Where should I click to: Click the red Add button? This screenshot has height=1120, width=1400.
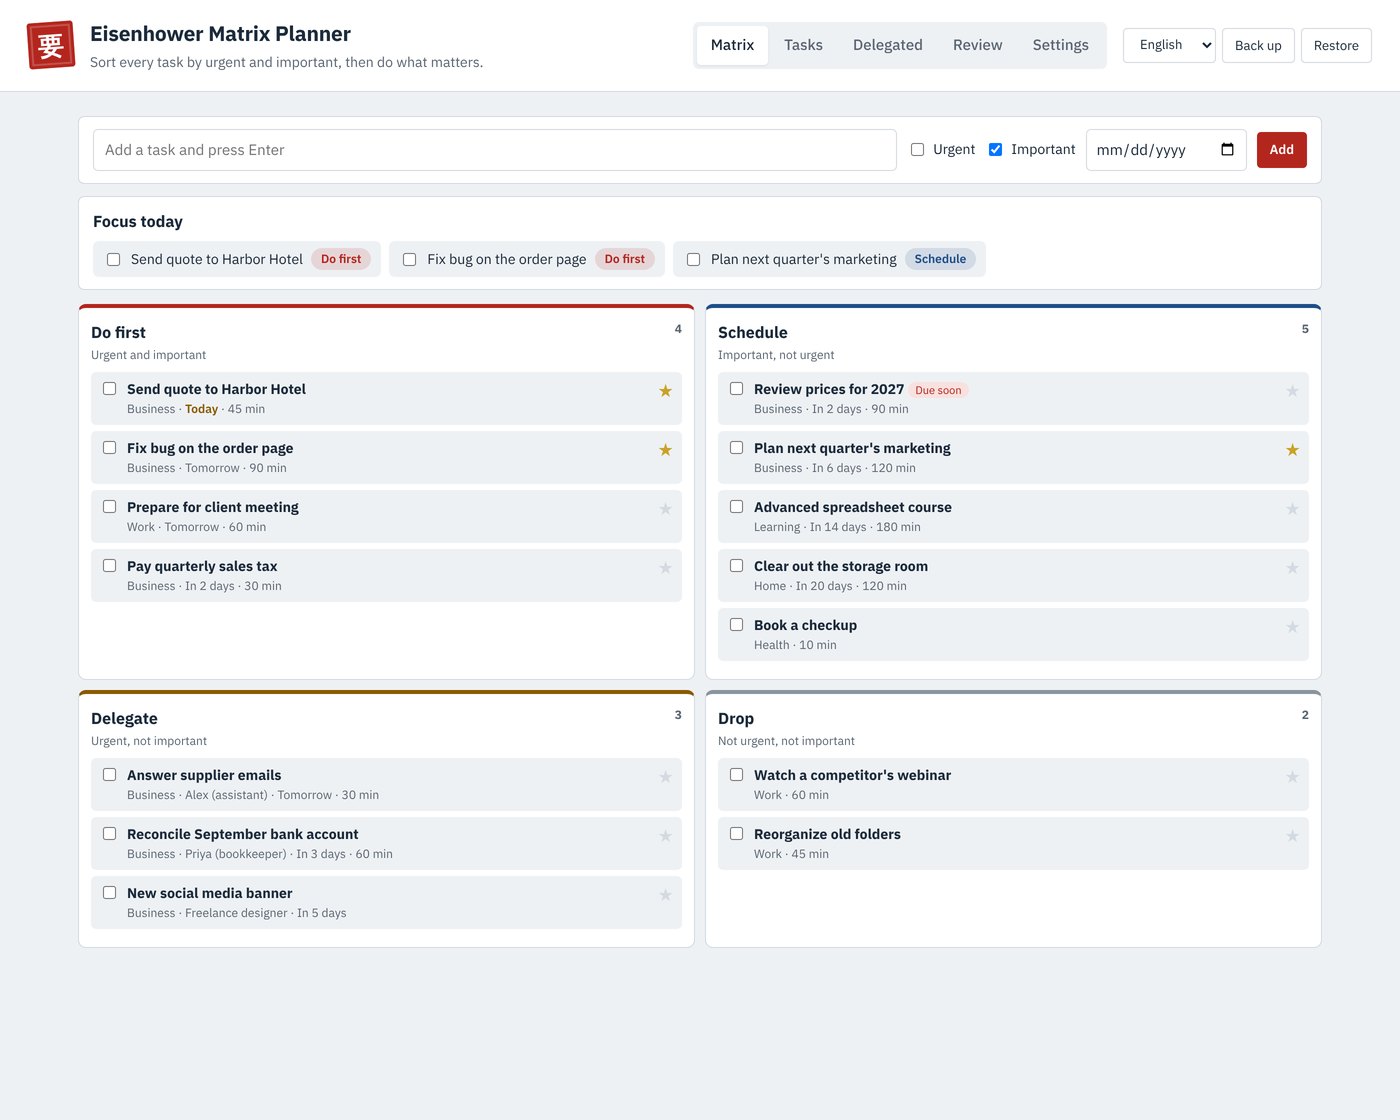[x=1281, y=150]
